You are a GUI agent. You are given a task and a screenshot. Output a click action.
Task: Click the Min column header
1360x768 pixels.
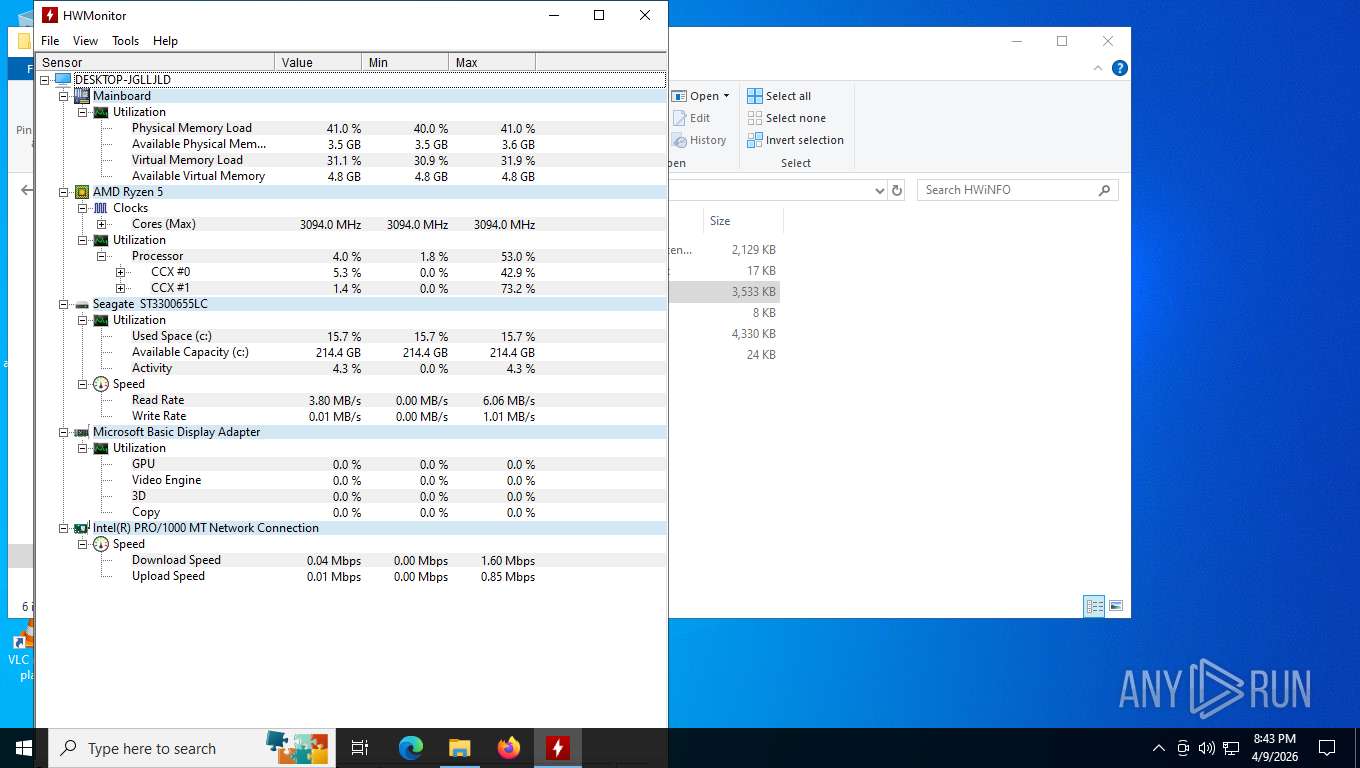tap(405, 62)
